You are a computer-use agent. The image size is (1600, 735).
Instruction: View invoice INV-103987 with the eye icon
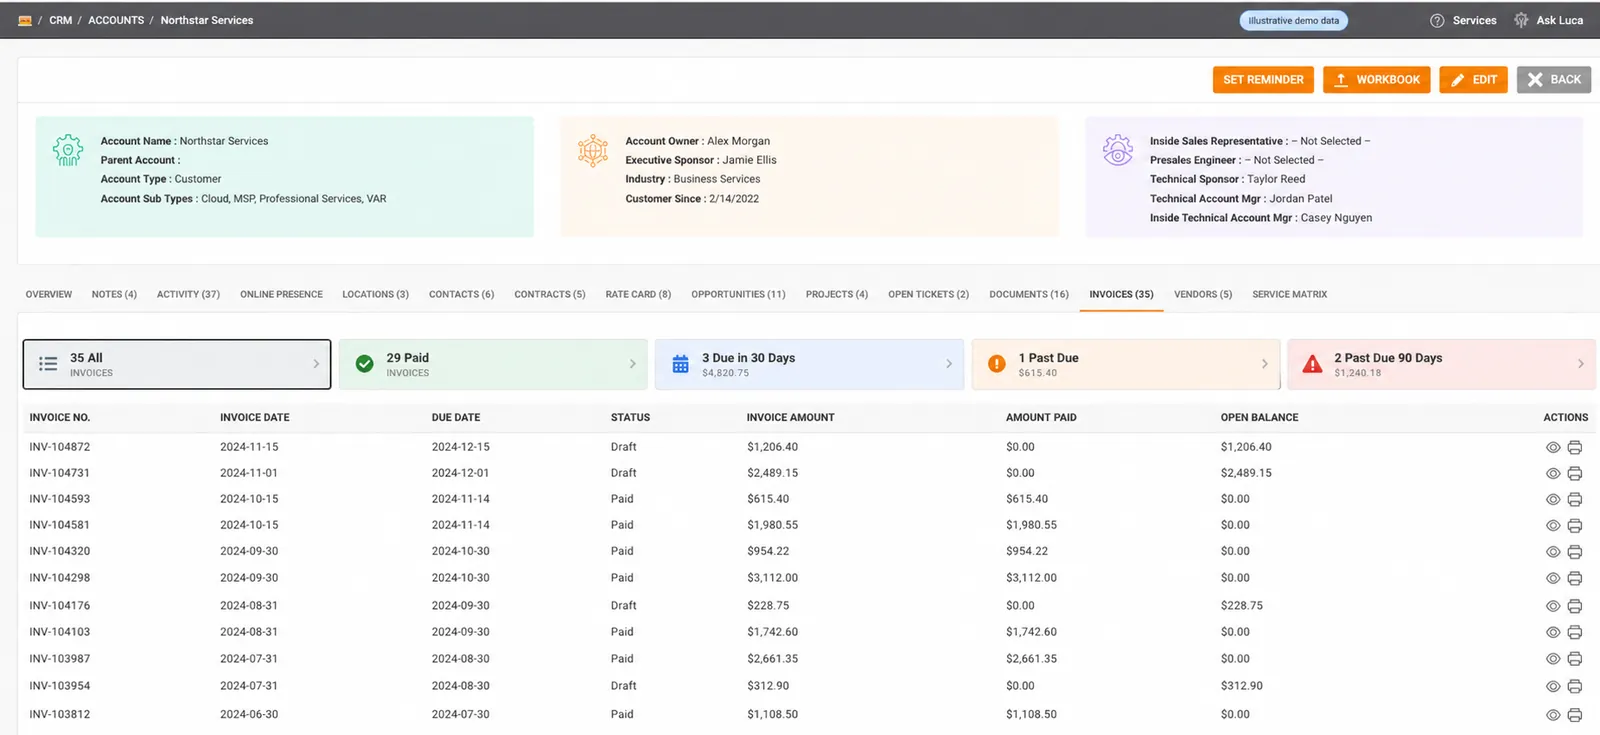1553,660
